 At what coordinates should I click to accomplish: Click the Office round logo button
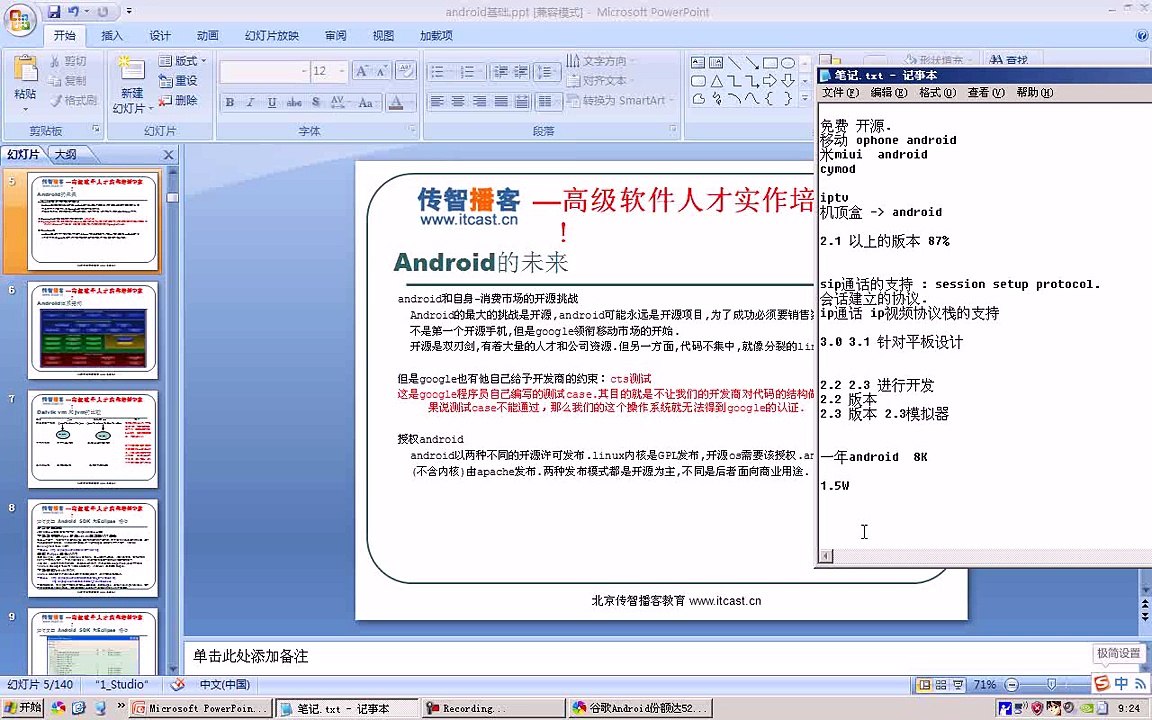(x=20, y=20)
